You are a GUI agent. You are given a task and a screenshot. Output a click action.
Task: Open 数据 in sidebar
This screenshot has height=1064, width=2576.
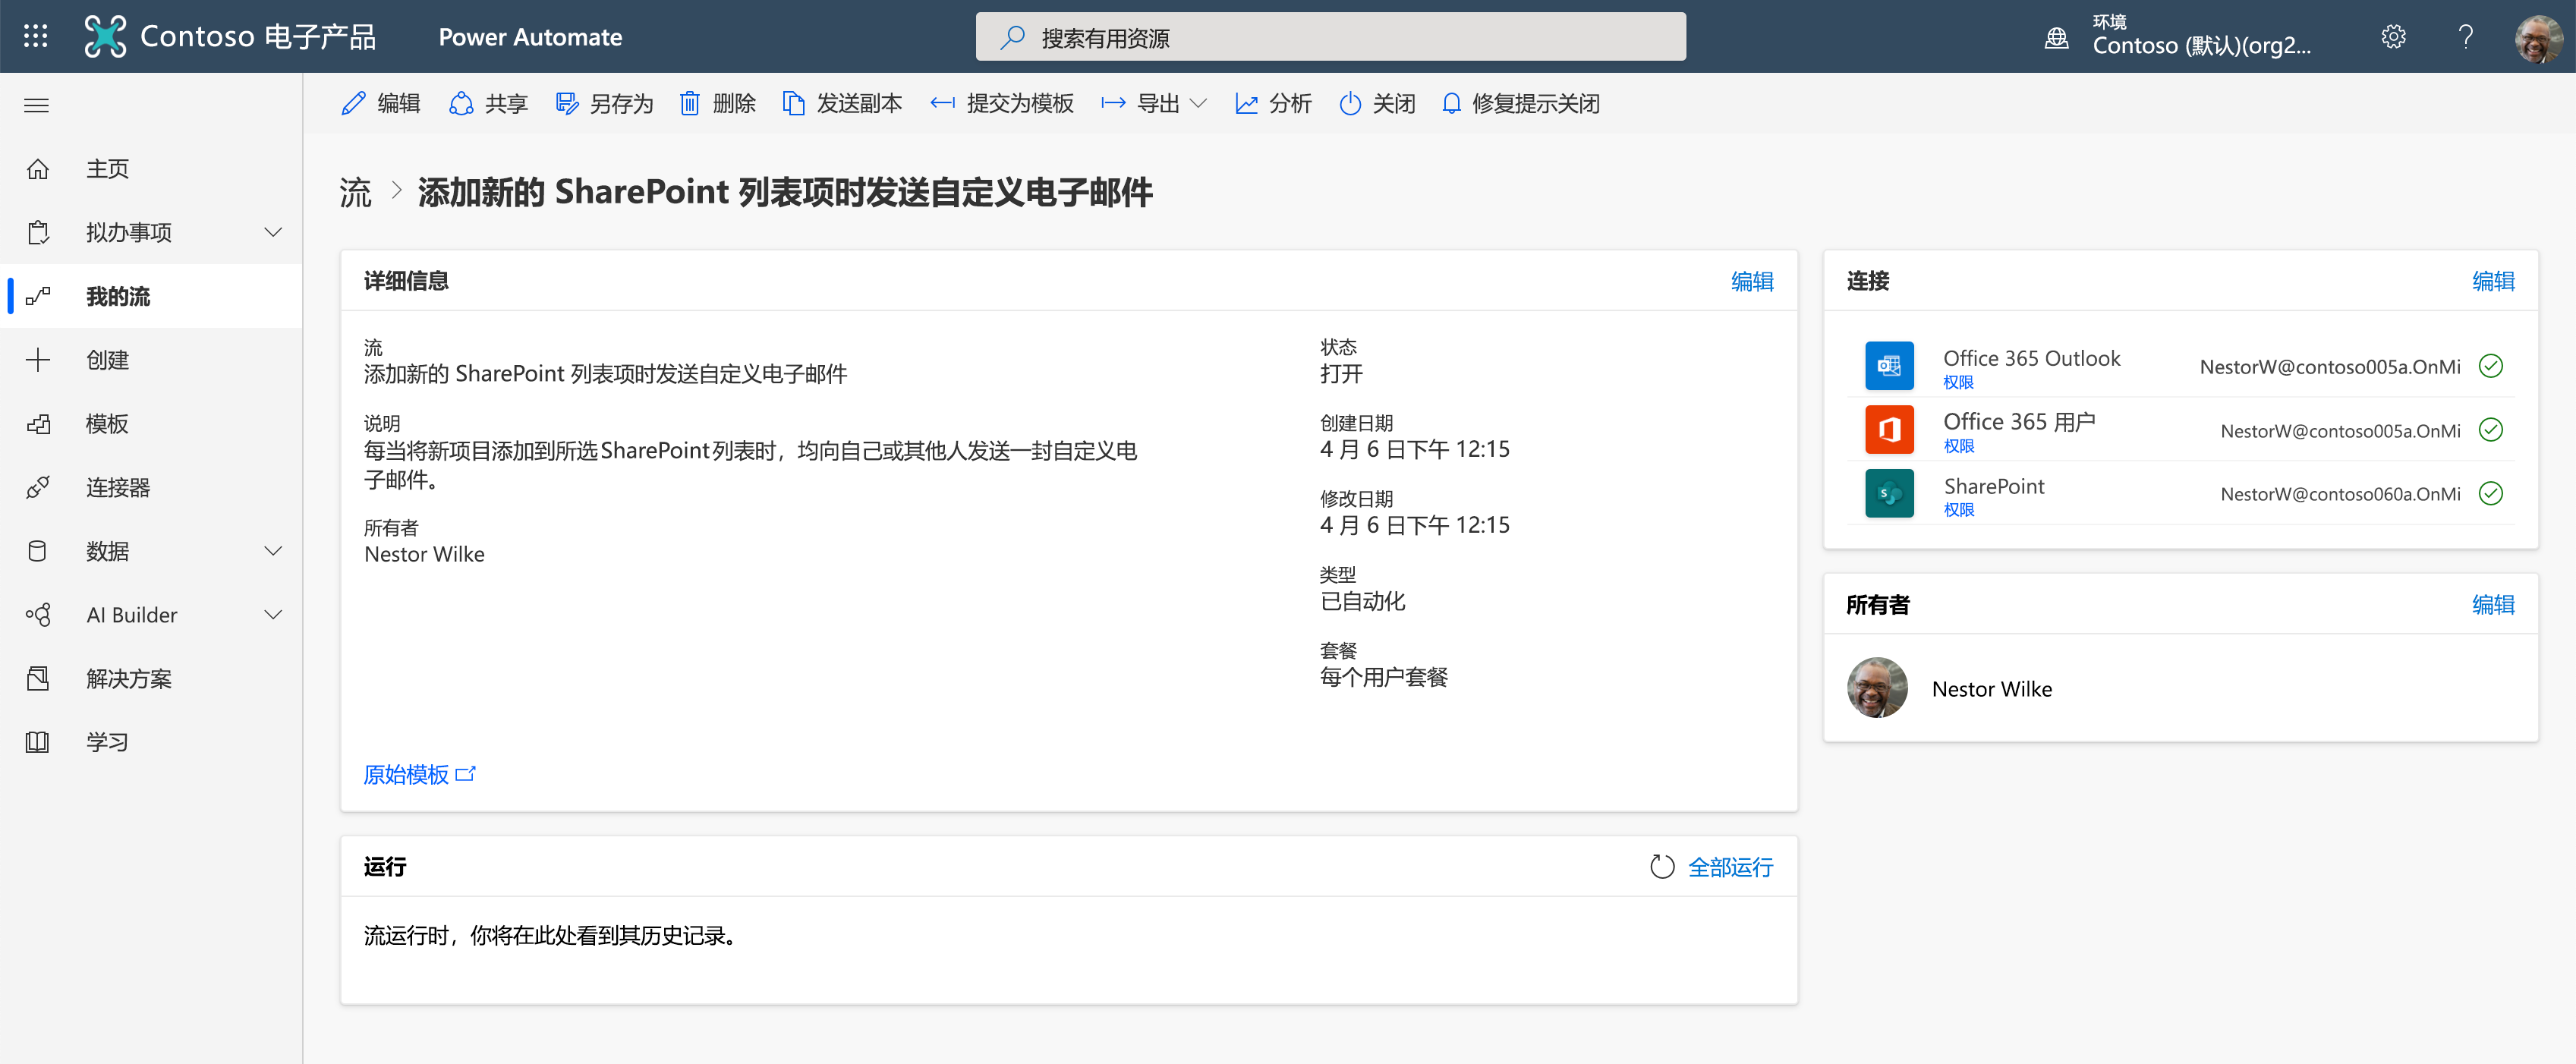(x=151, y=551)
